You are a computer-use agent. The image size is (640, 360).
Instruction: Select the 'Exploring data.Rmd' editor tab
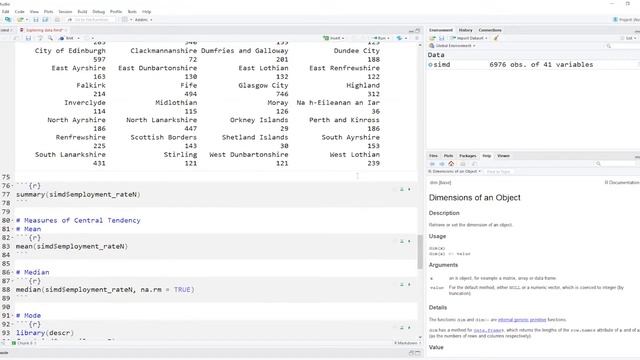(44, 30)
